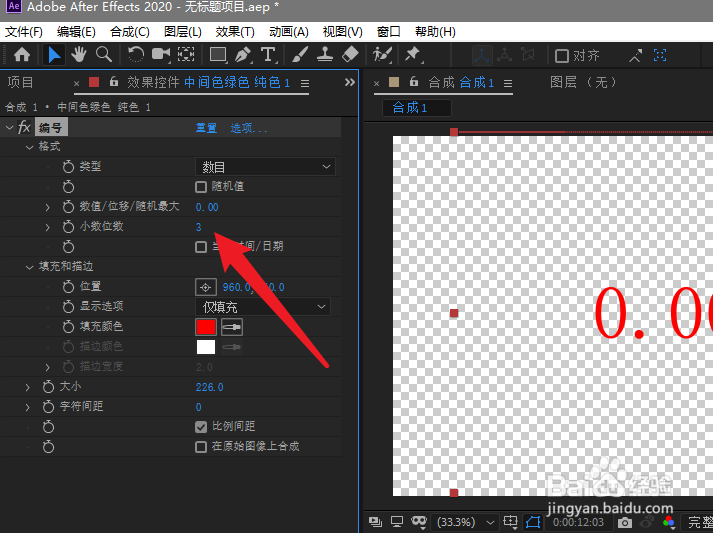Toggle lock on effect controls panel
The width and height of the screenshot is (713, 533).
114,81
